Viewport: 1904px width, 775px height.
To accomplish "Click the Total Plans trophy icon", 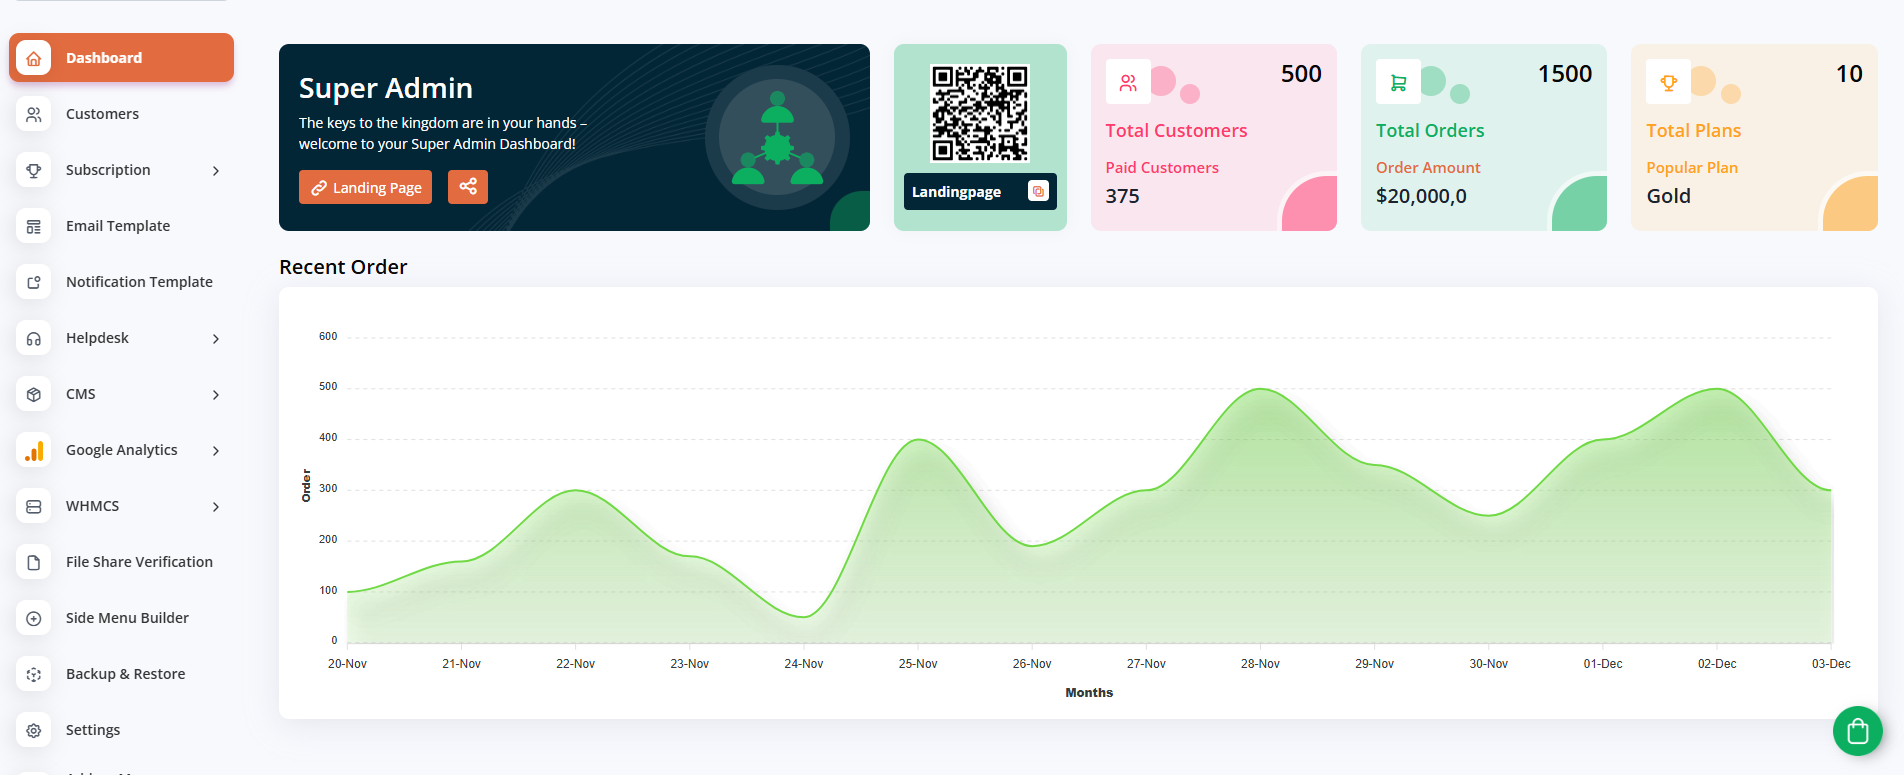I will click(1668, 83).
